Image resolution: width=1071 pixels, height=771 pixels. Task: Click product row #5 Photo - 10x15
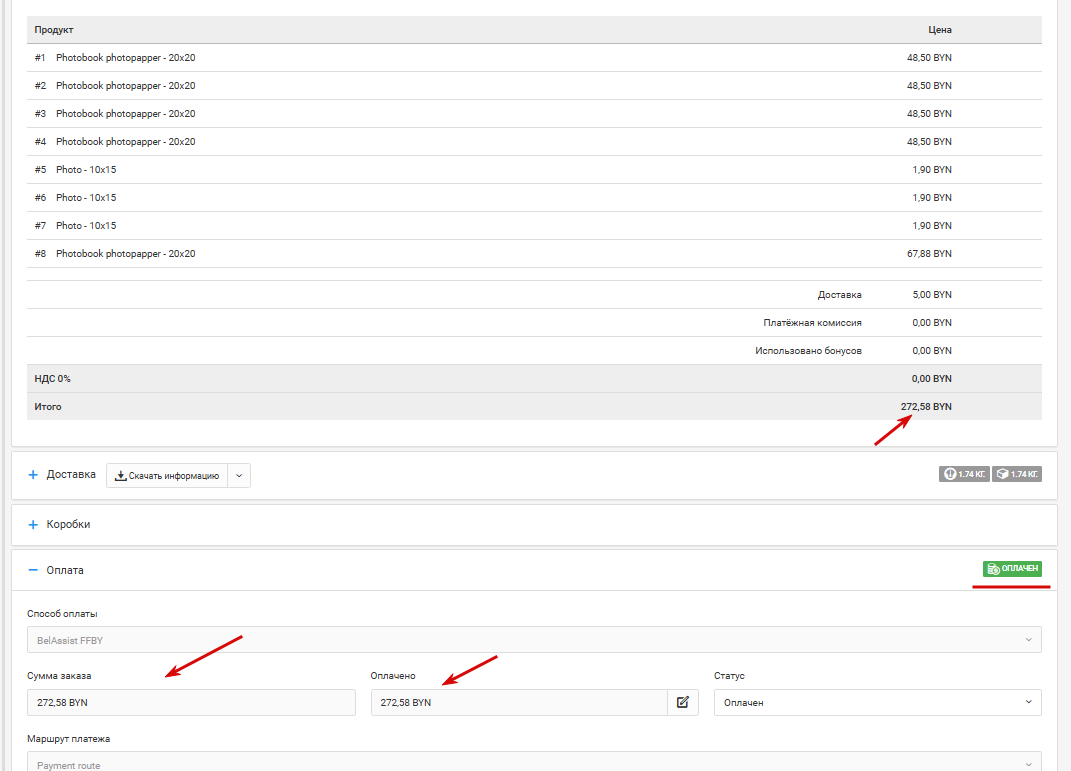[x=534, y=170]
